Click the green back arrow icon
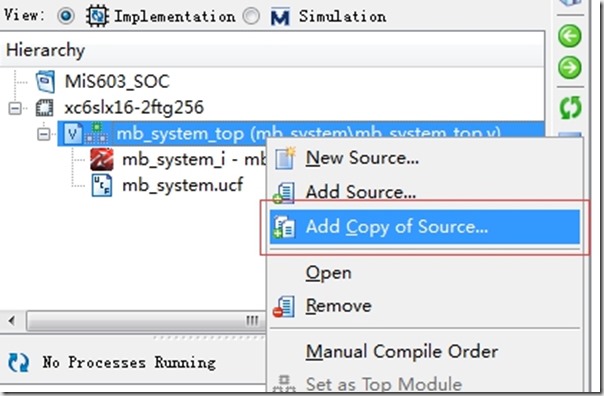Viewport: 604px width, 396px height. coord(570,36)
